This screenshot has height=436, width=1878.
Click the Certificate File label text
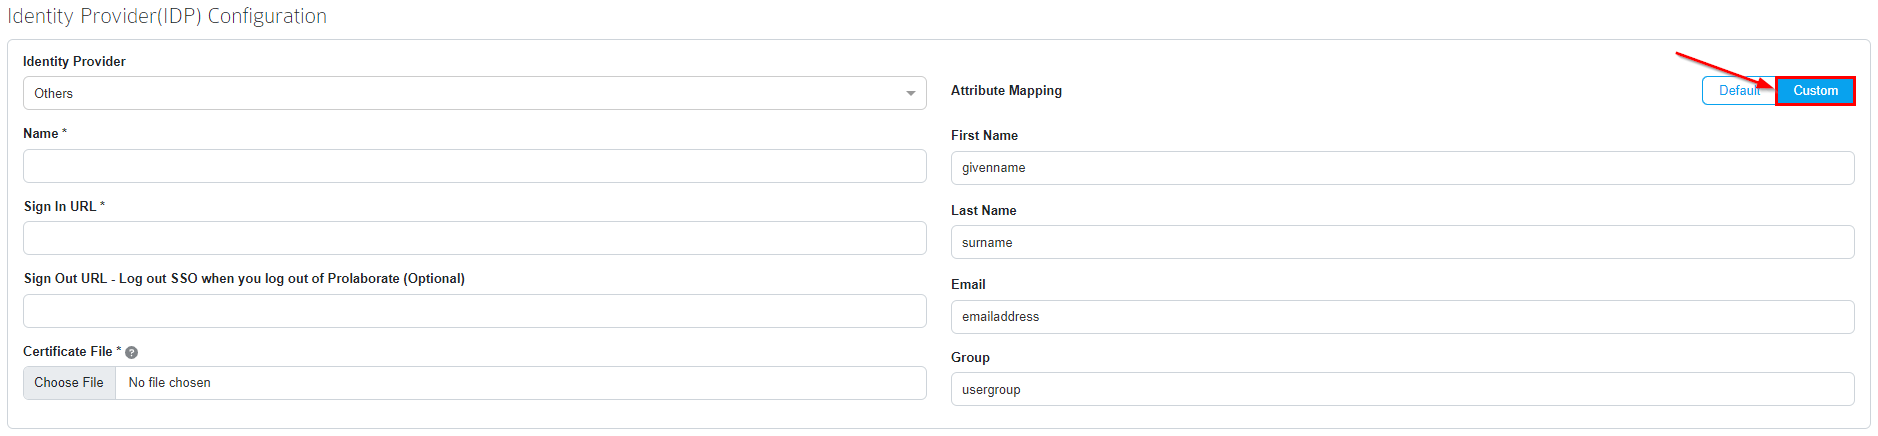(x=68, y=351)
